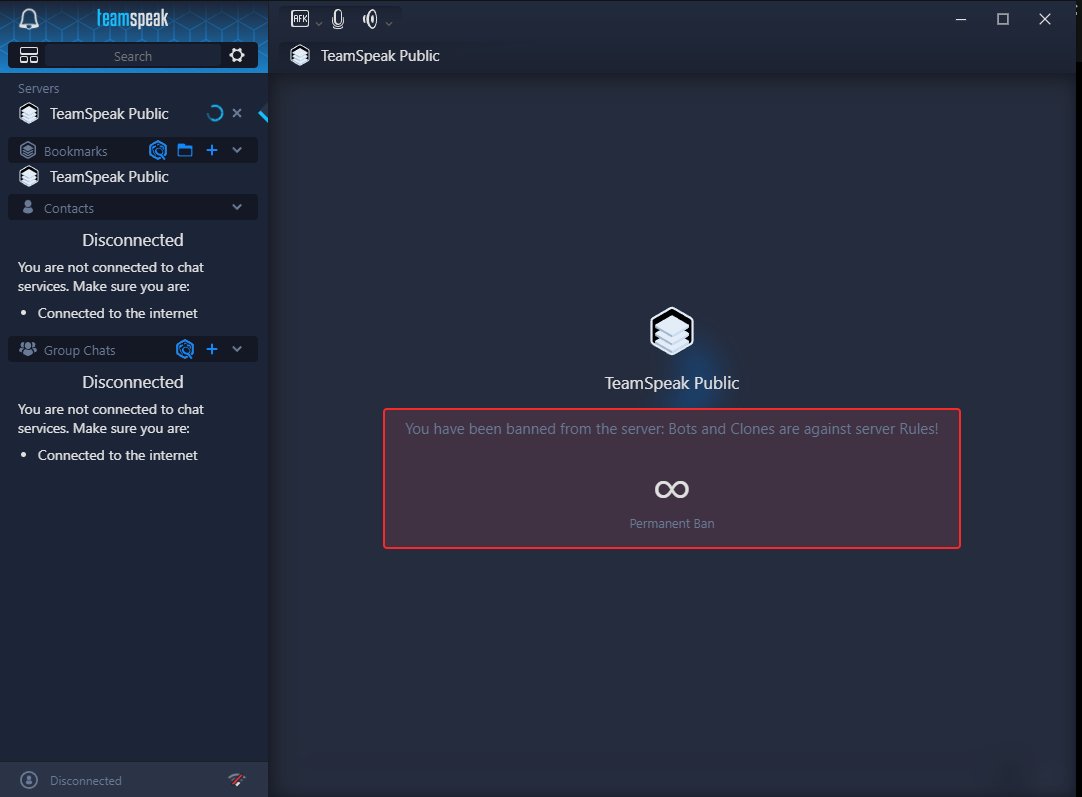Click the user avatar icon in status bar
The width and height of the screenshot is (1082, 797).
(29, 780)
